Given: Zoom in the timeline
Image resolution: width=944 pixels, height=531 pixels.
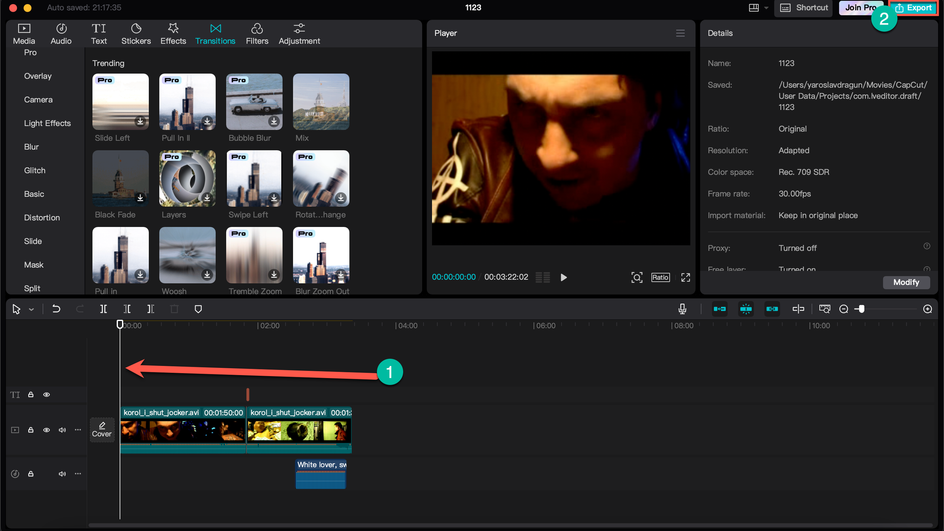Looking at the screenshot, I should 927,309.
